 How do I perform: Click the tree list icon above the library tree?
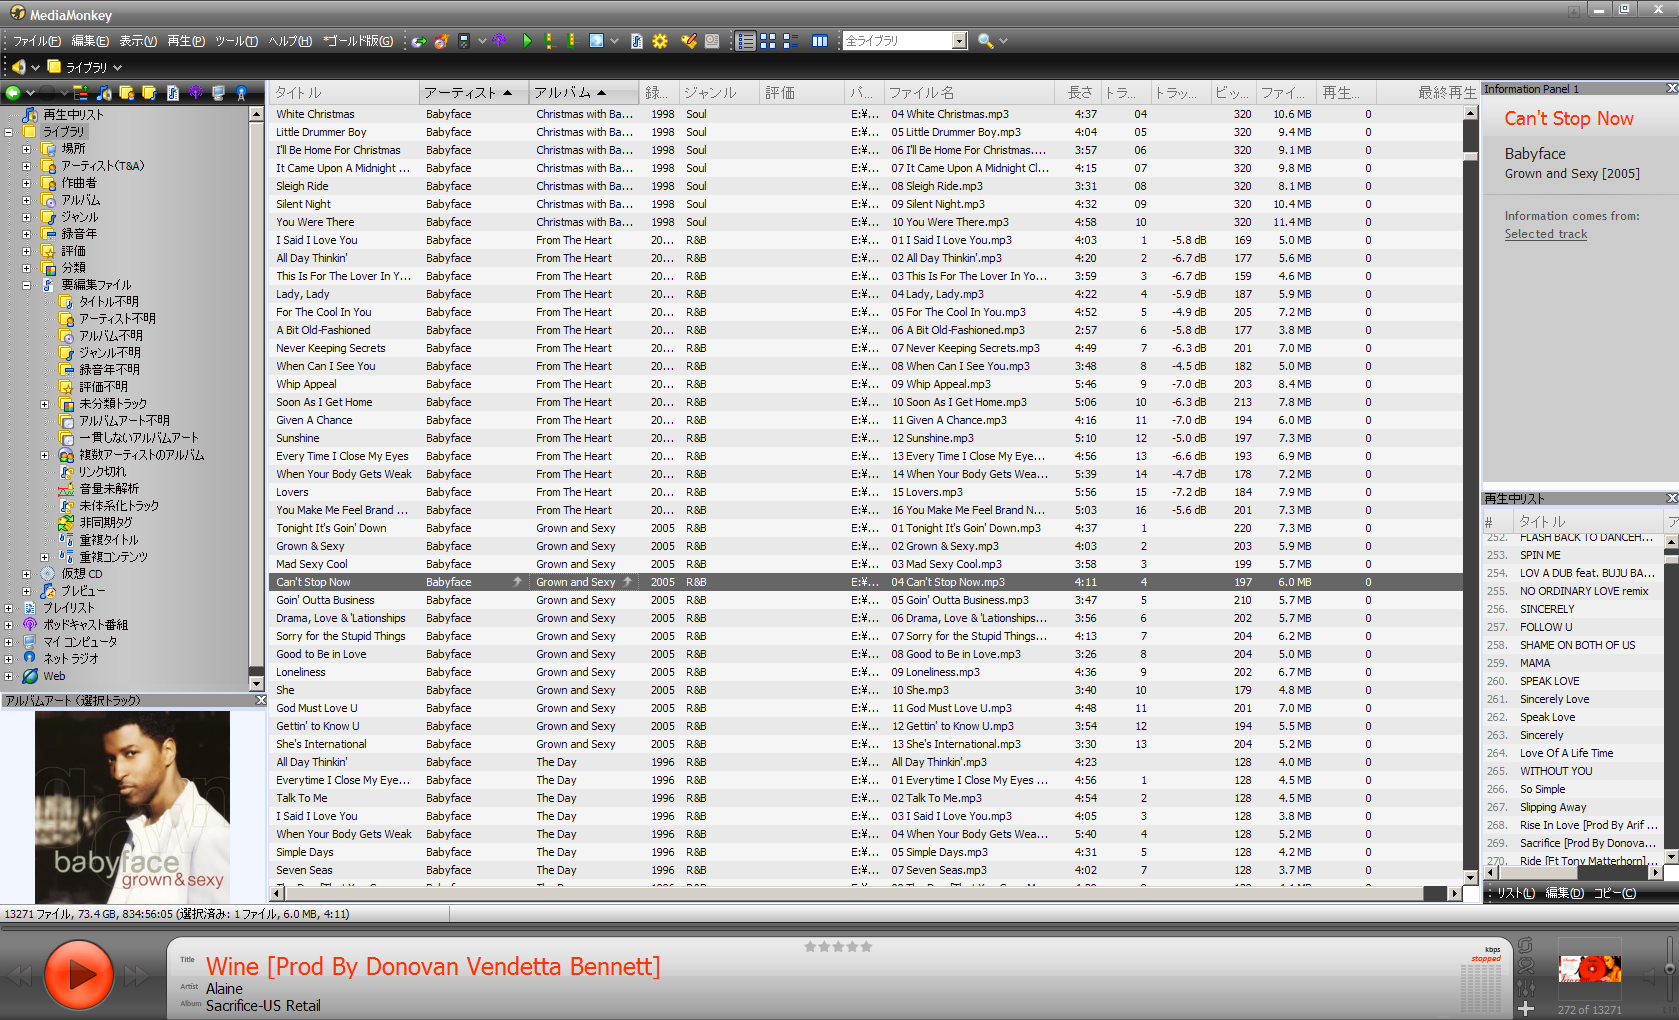pyautogui.click(x=80, y=93)
